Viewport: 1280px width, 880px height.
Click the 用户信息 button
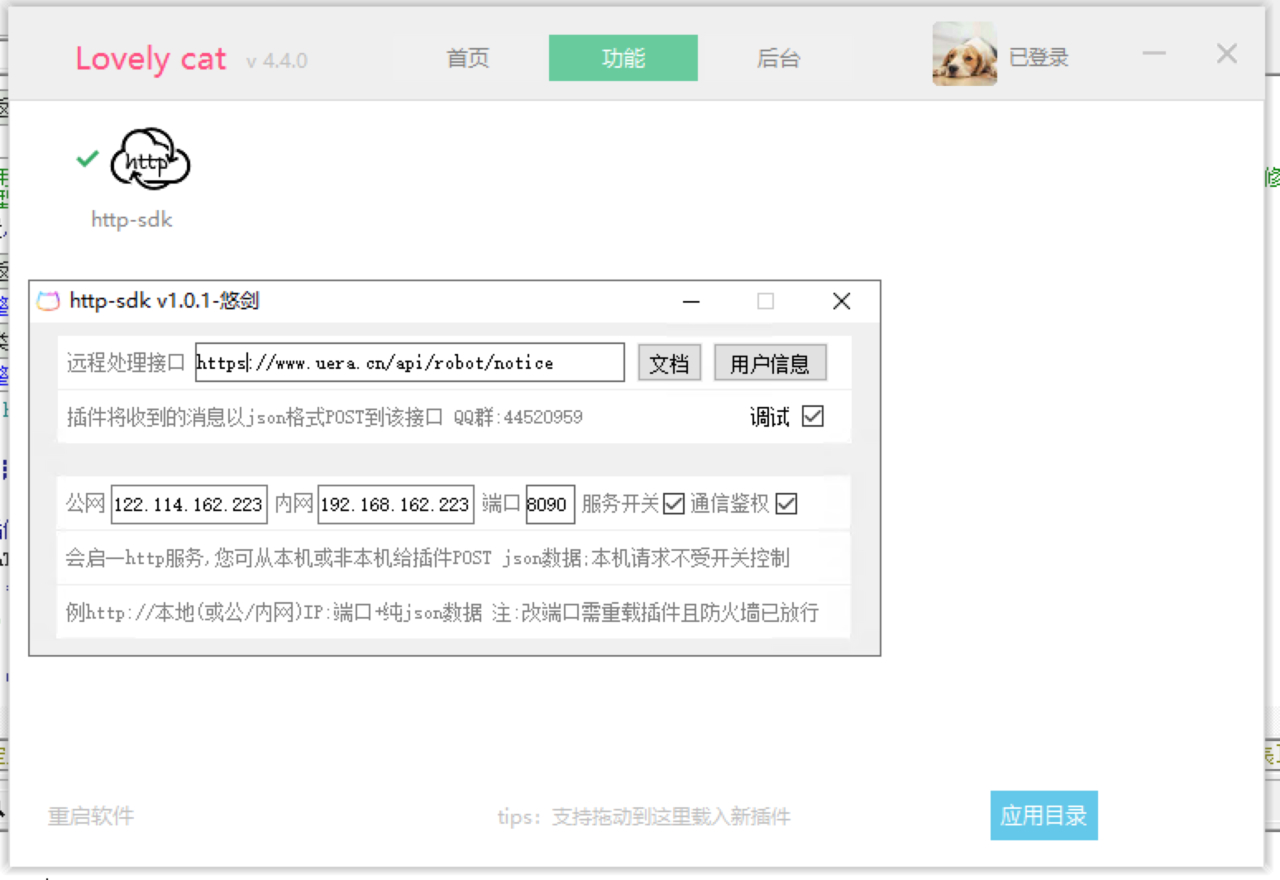tap(770, 363)
